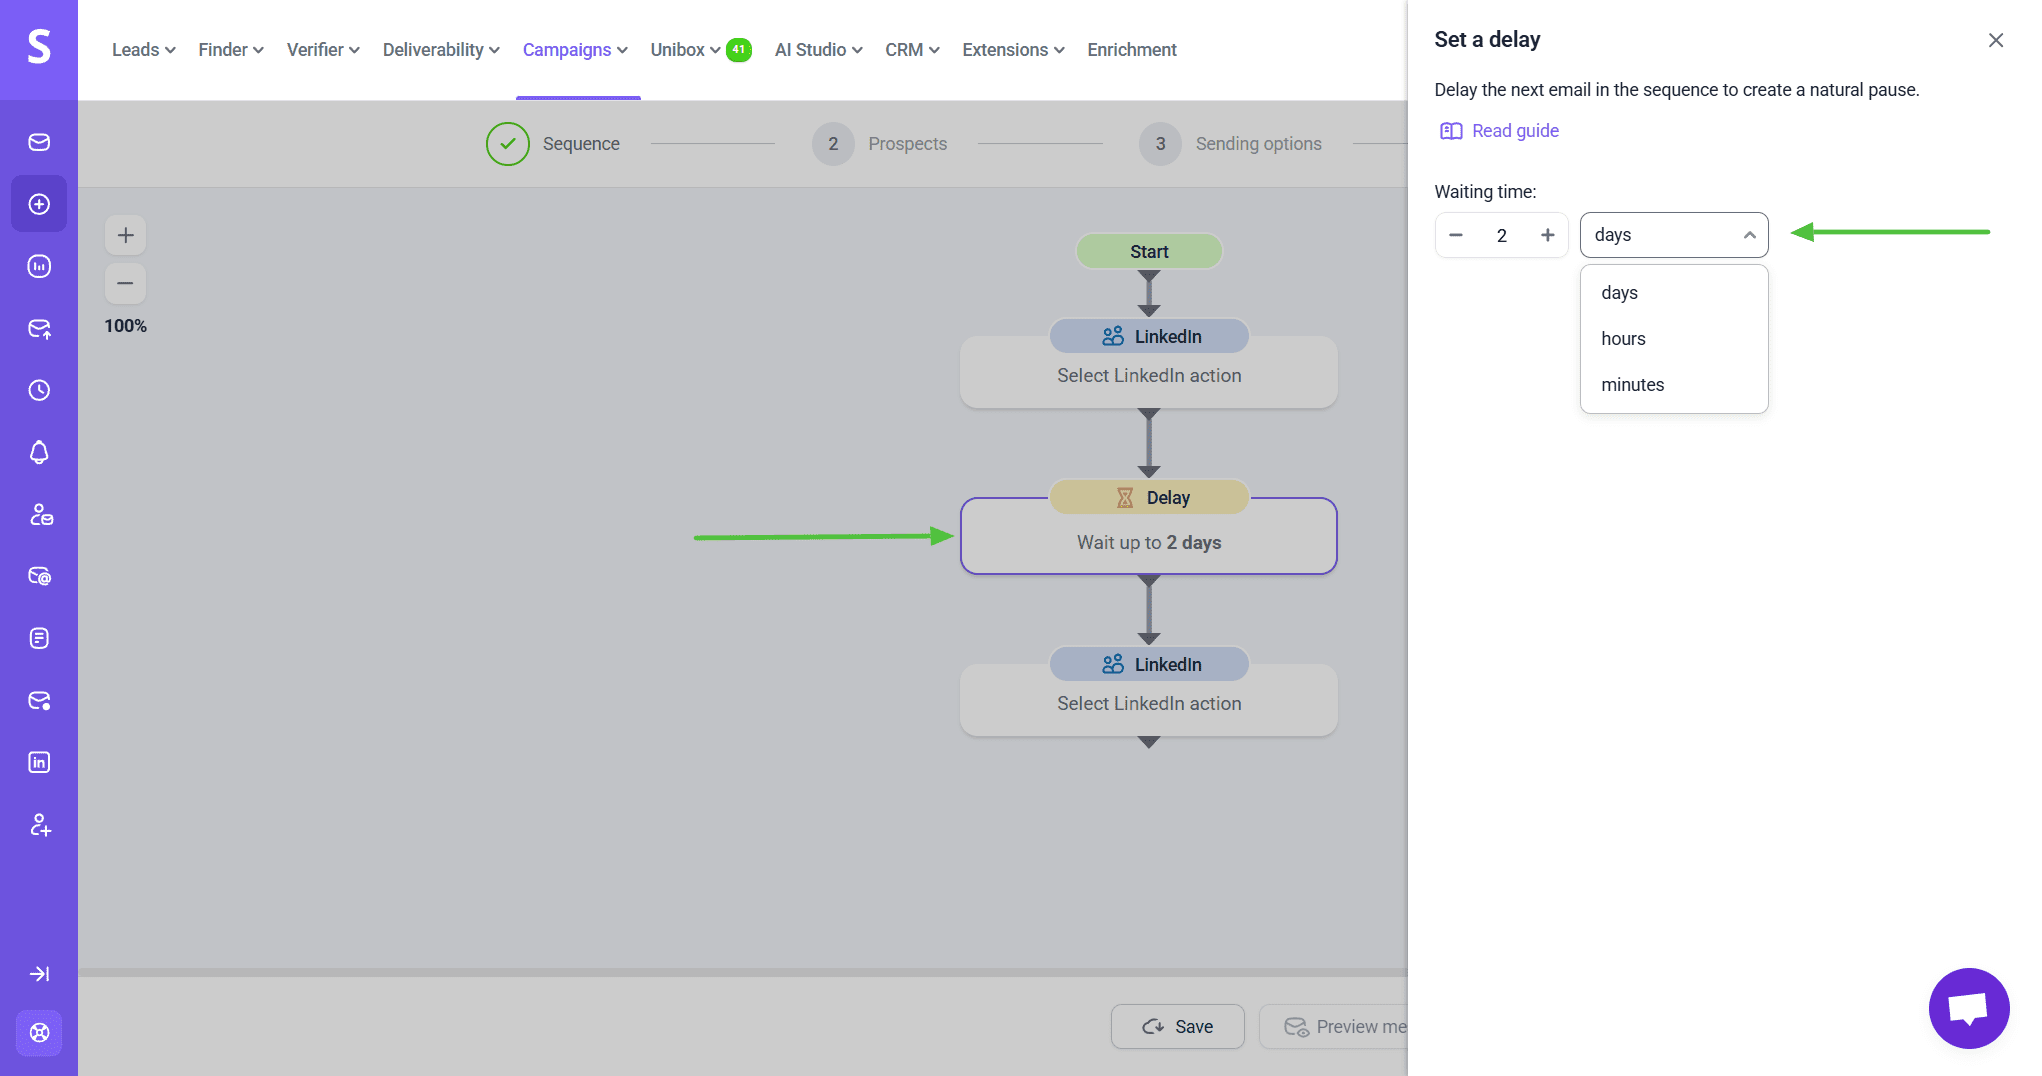Click the add campaign plus icon in sidebar

click(39, 205)
